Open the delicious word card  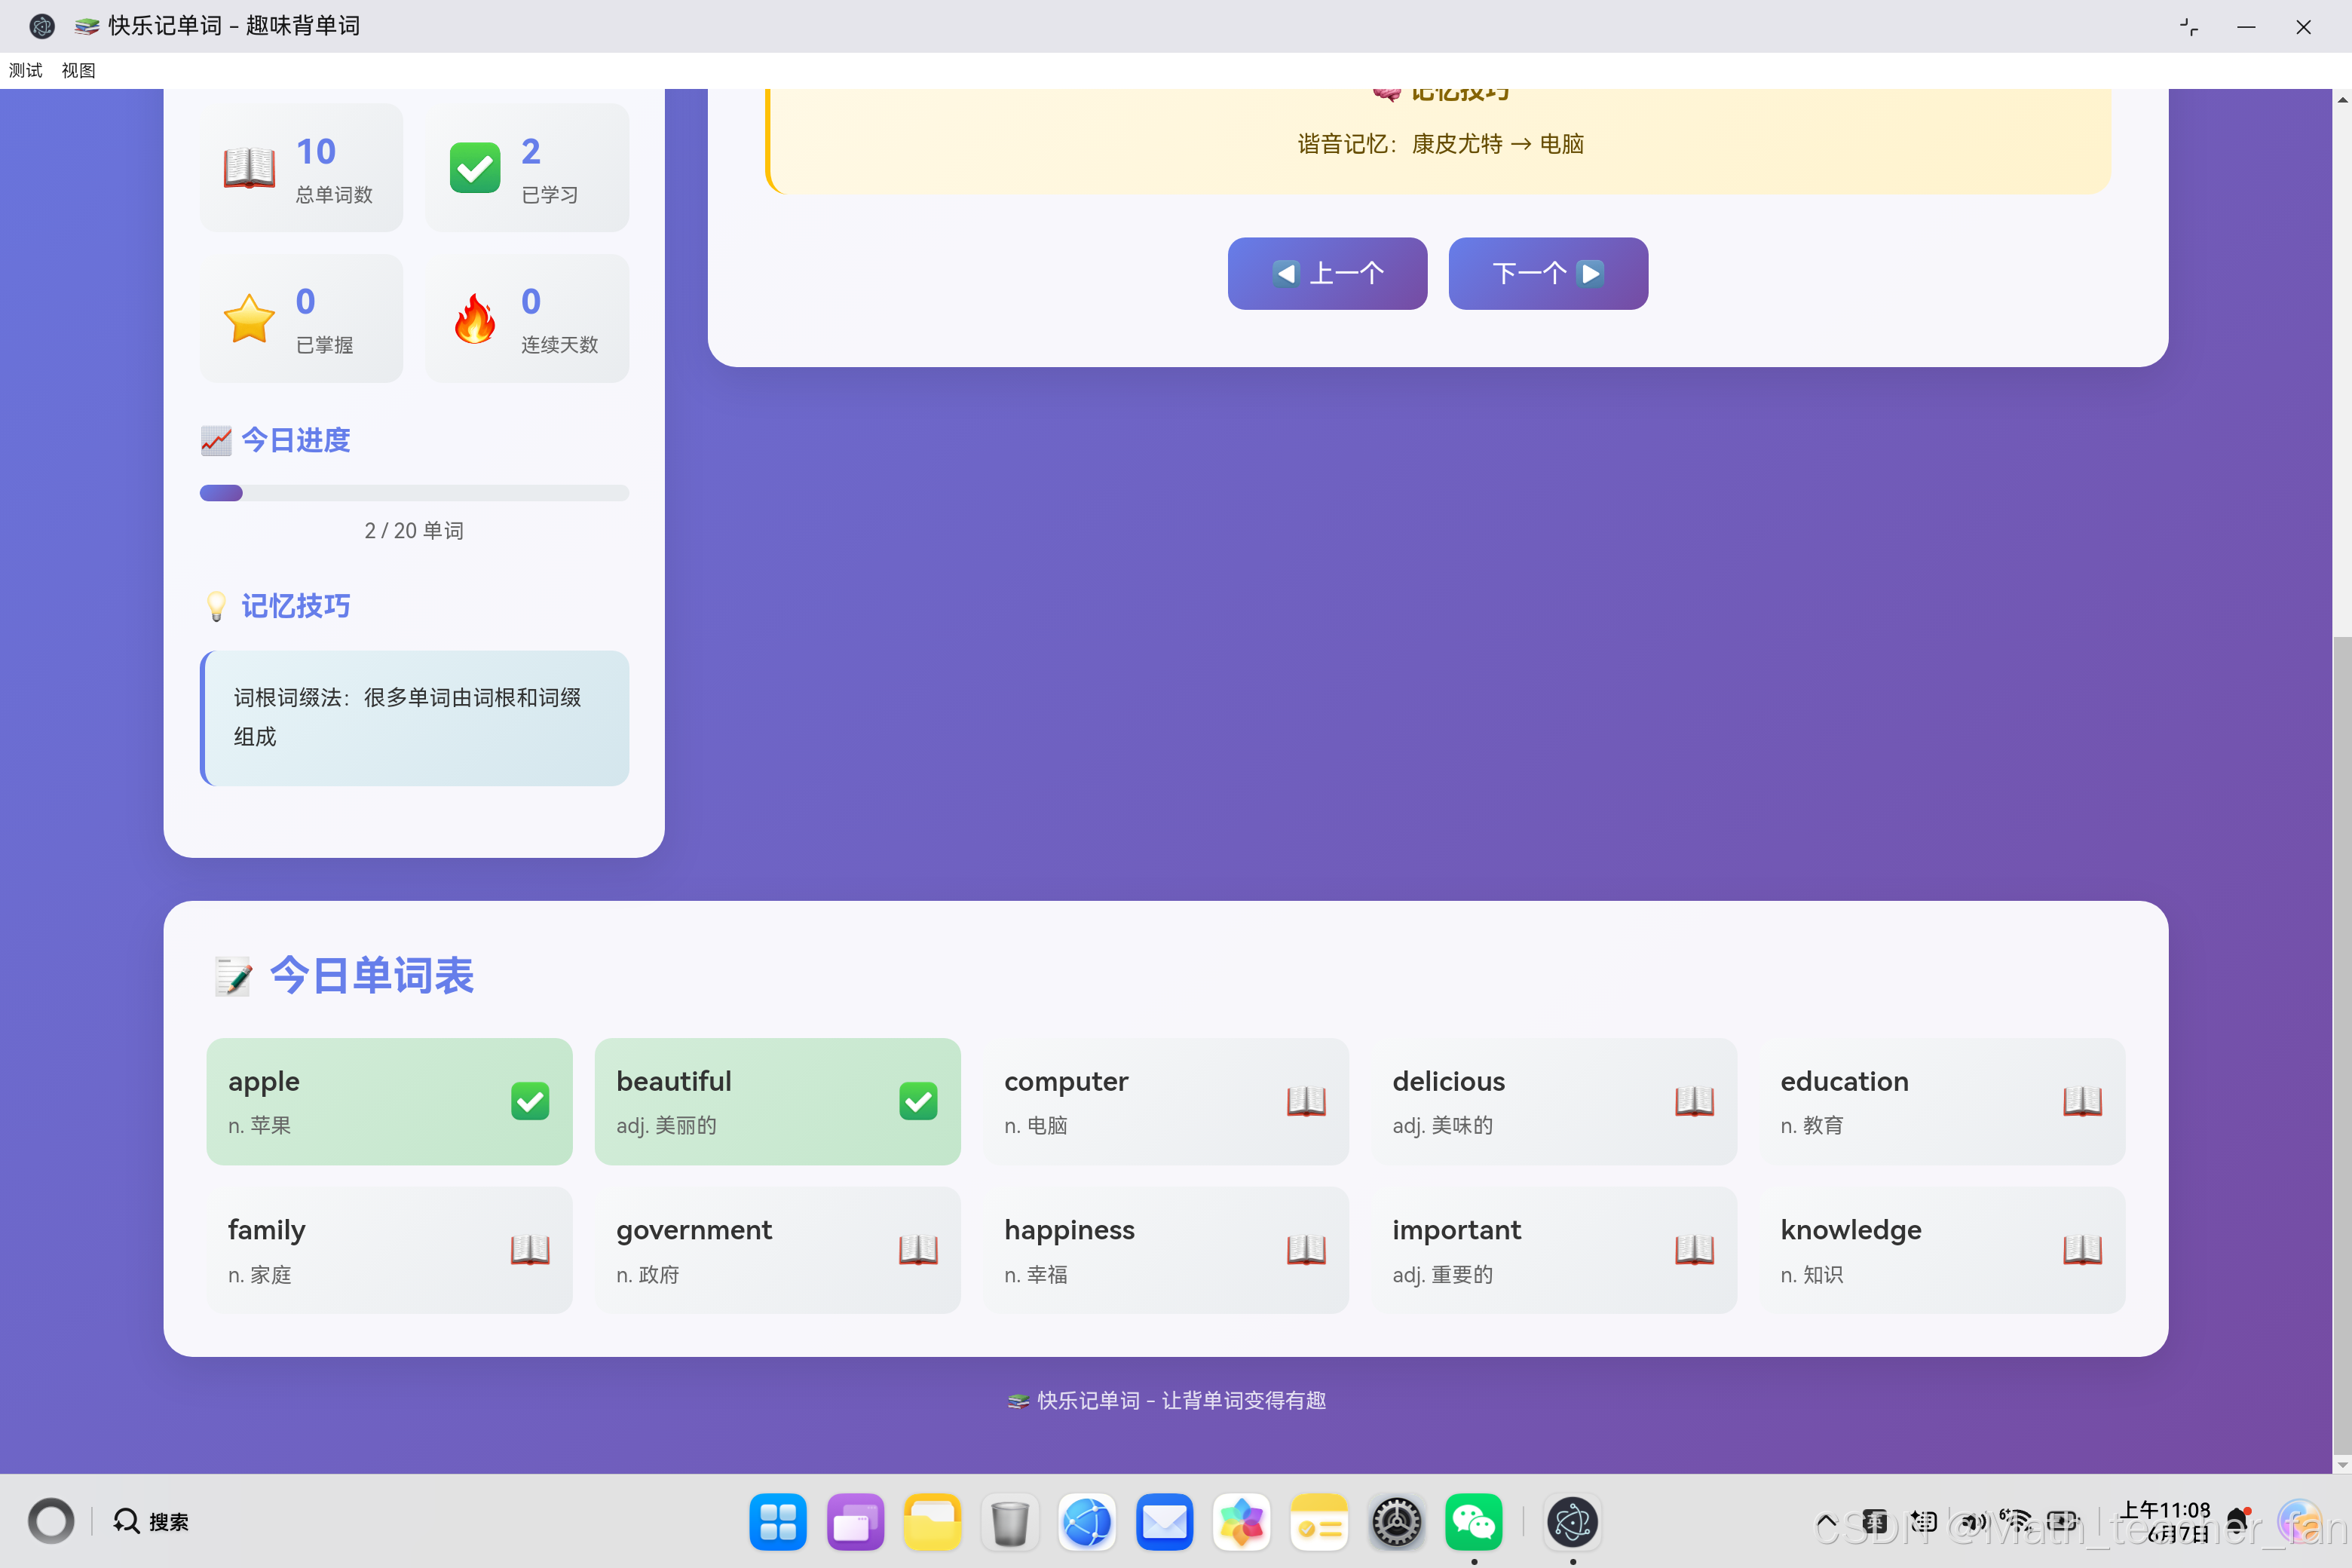(x=1553, y=1101)
